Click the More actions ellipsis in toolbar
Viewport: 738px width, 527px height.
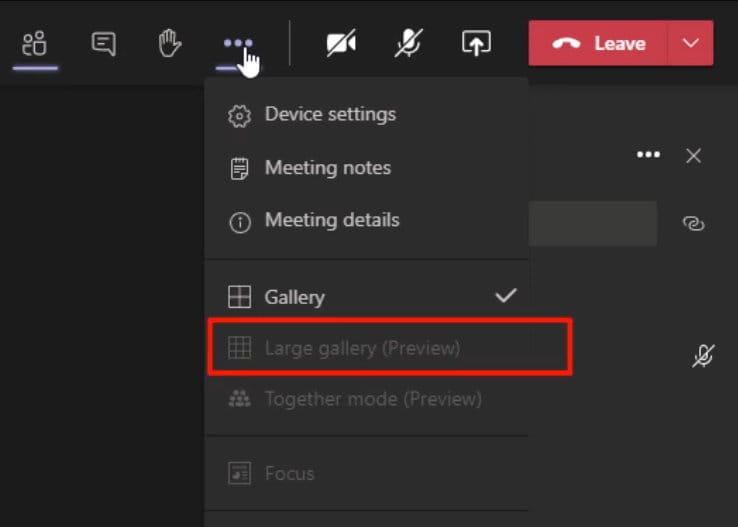238,44
